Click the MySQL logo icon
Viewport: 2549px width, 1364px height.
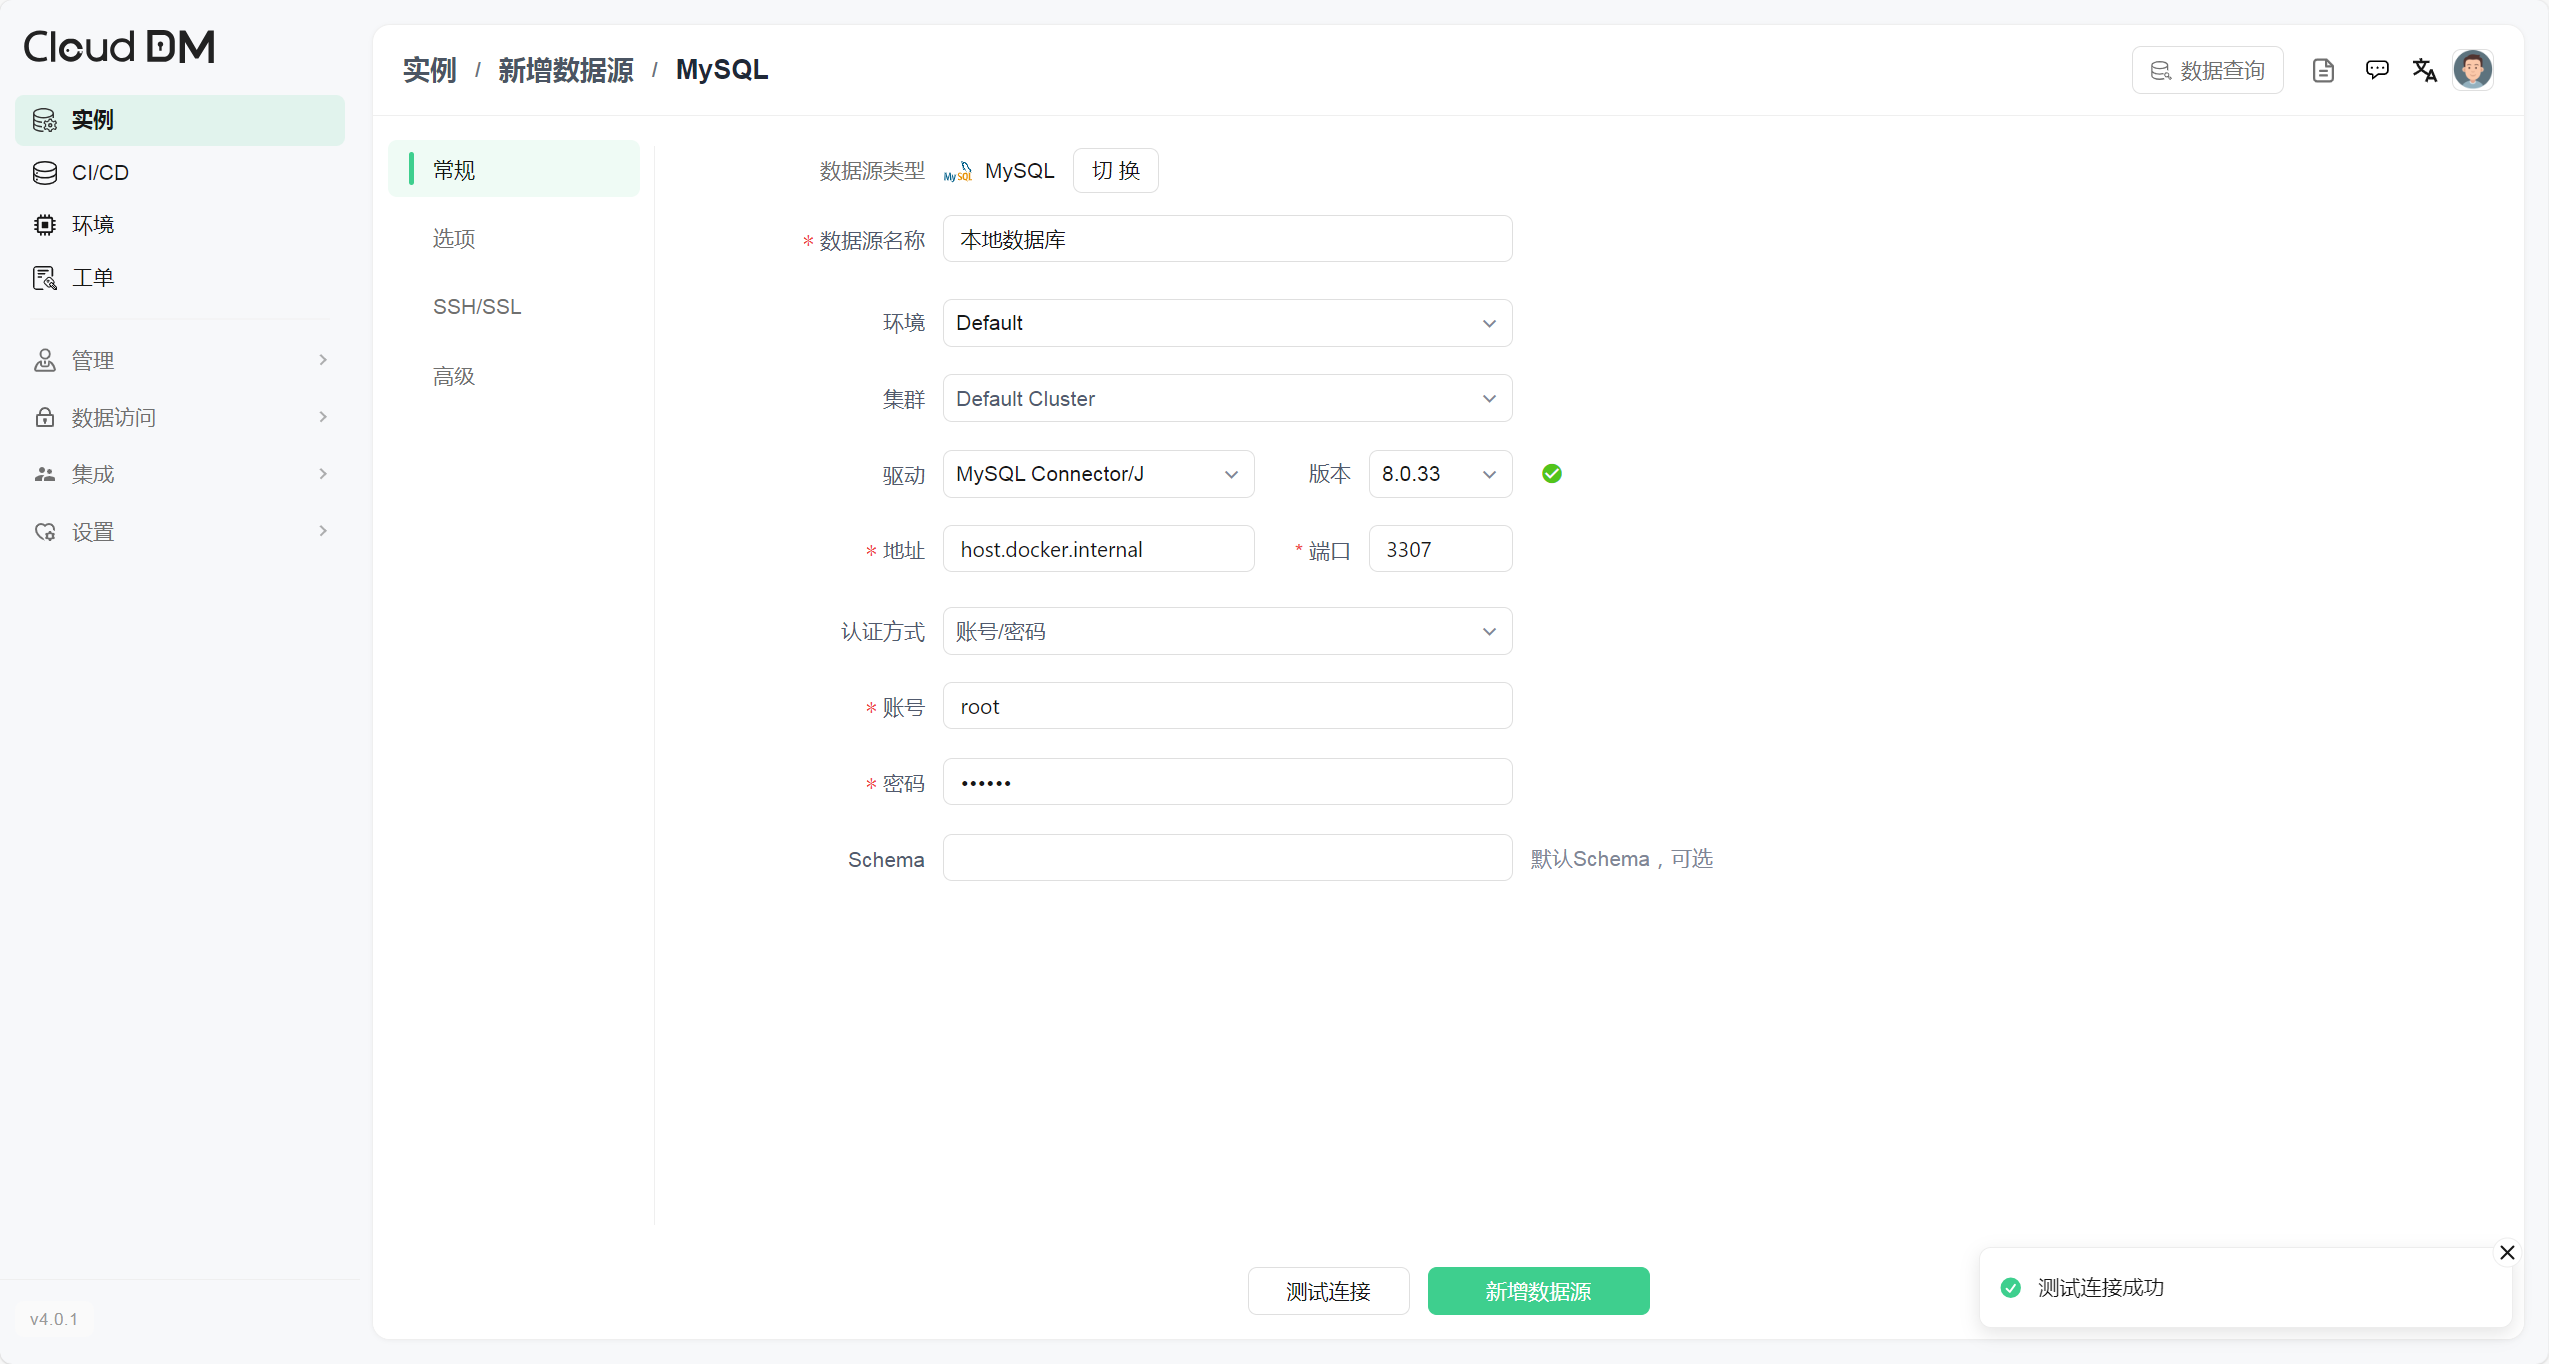tap(958, 172)
